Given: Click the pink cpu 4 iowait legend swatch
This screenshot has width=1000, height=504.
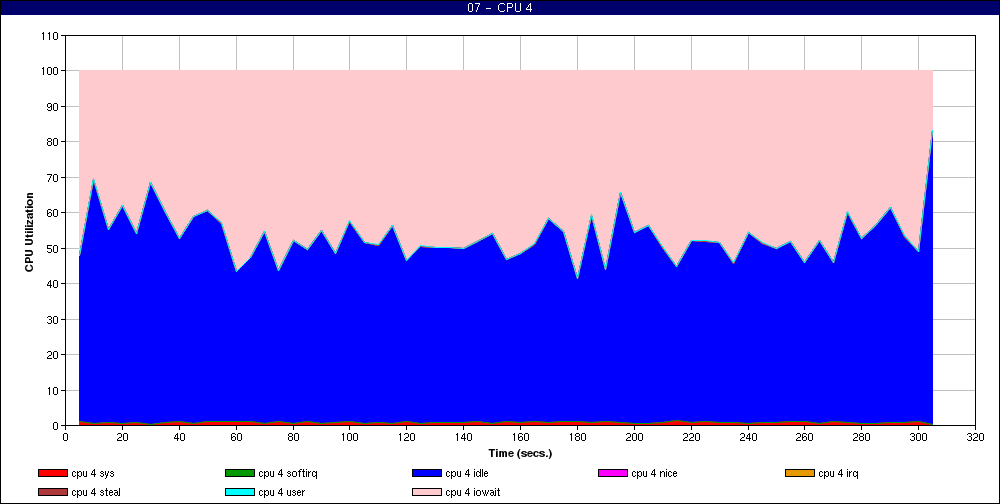Looking at the screenshot, I should pyautogui.click(x=427, y=493).
